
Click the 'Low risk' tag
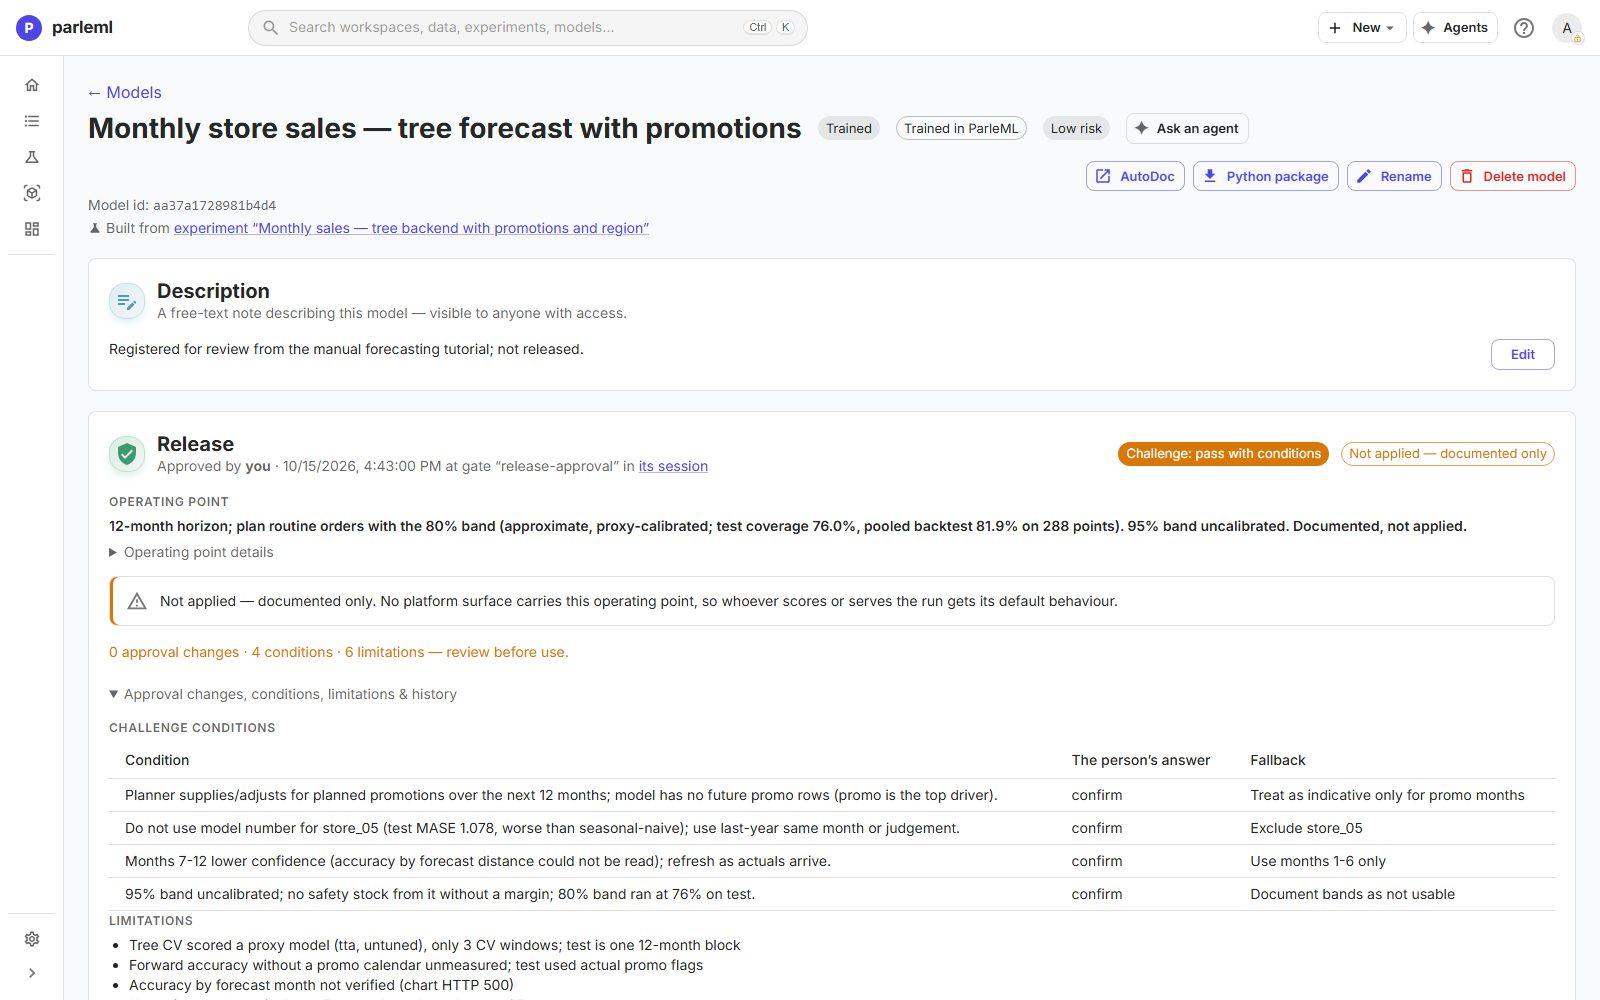(x=1076, y=128)
